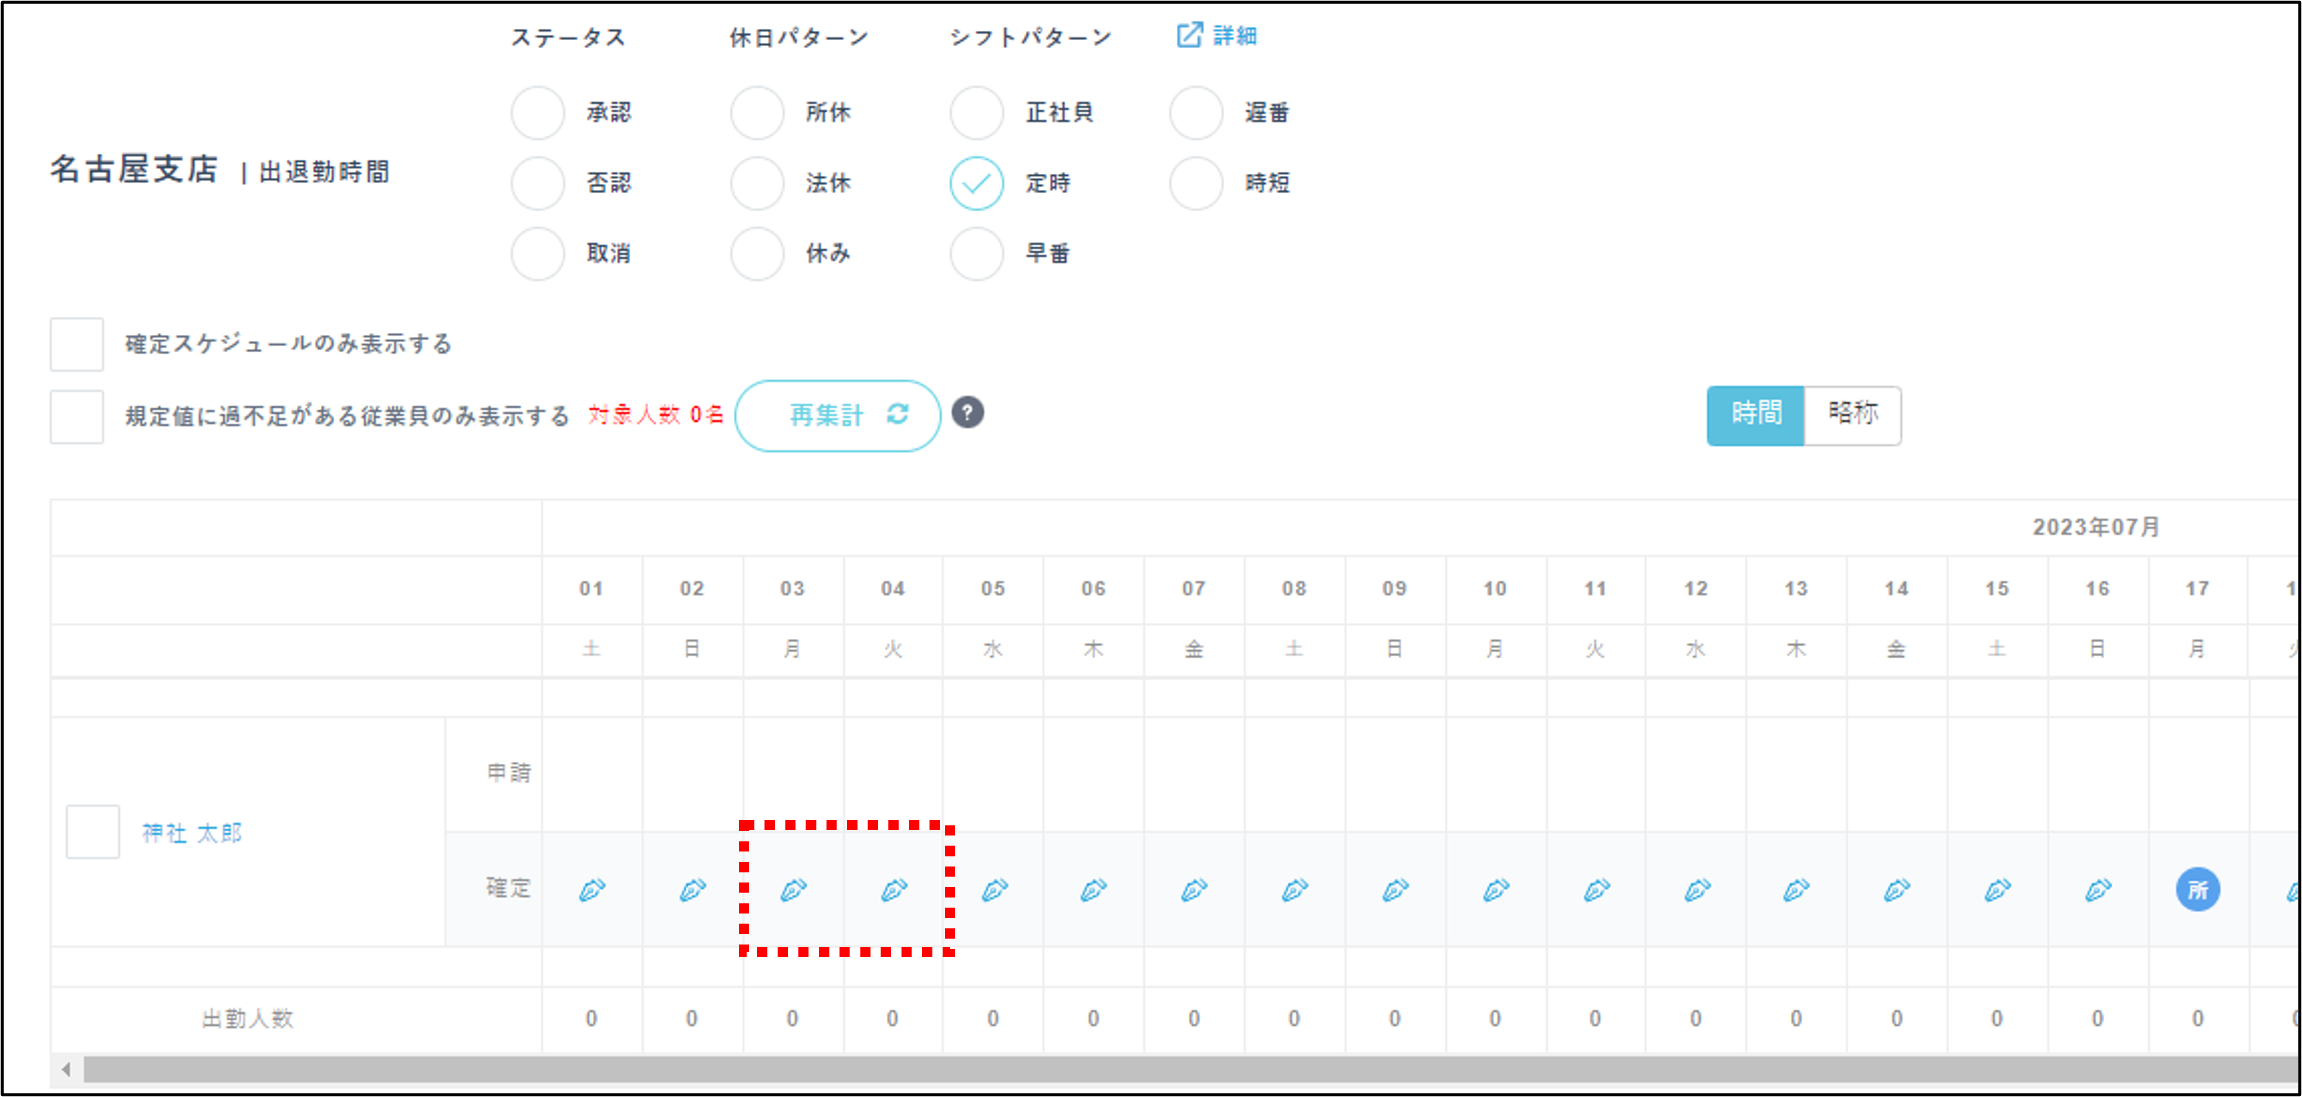This screenshot has height=1097, width=2302.
Task: Click the refresh icon inside the 再集計 button
Action: pyautogui.click(x=898, y=415)
